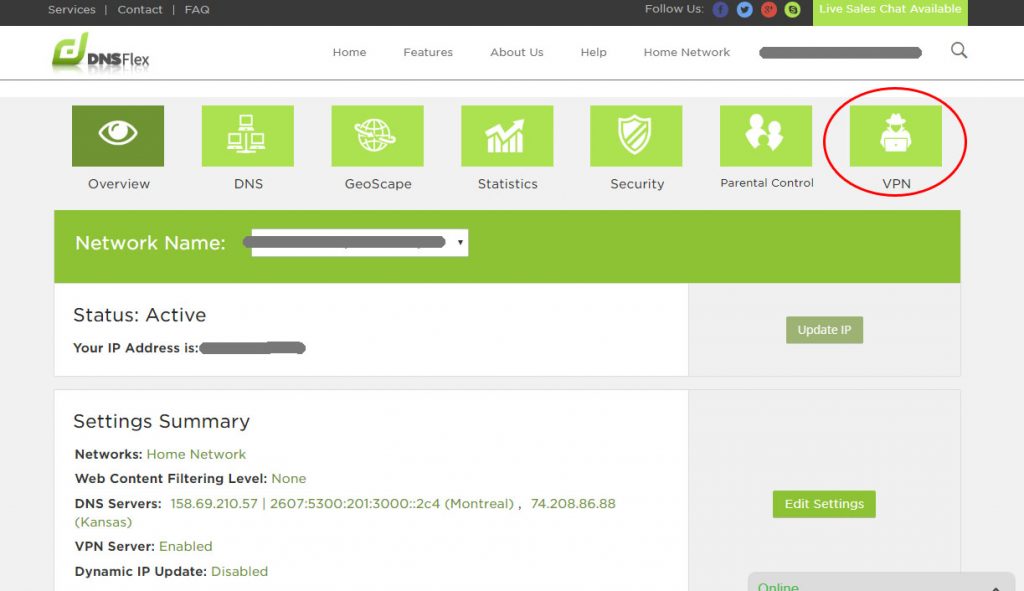The image size is (1024, 591).
Task: Open the VPN hacker icon tile
Action: pyautogui.click(x=895, y=136)
